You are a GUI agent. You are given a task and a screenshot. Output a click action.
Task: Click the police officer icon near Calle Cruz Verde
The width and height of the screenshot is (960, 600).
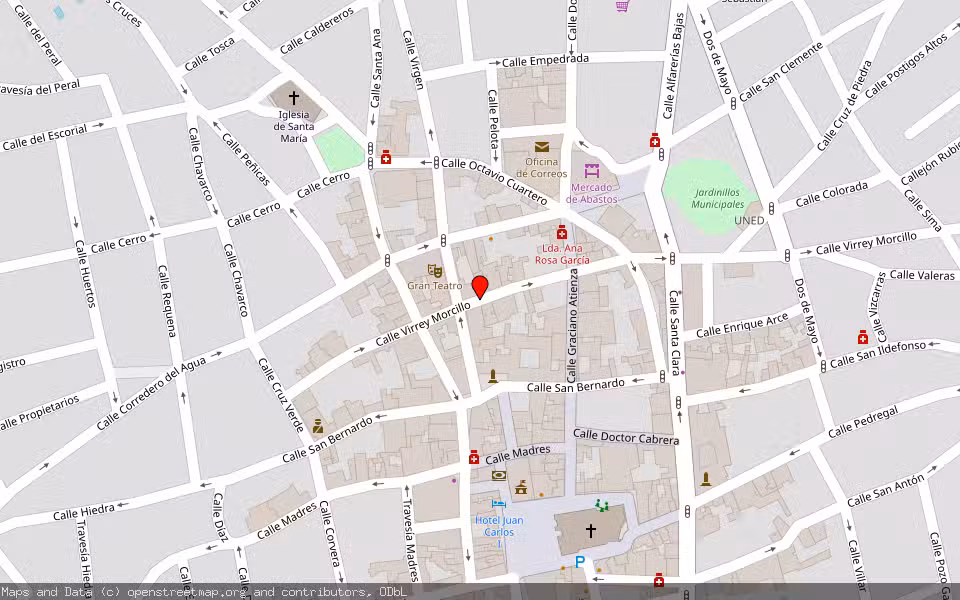[318, 426]
